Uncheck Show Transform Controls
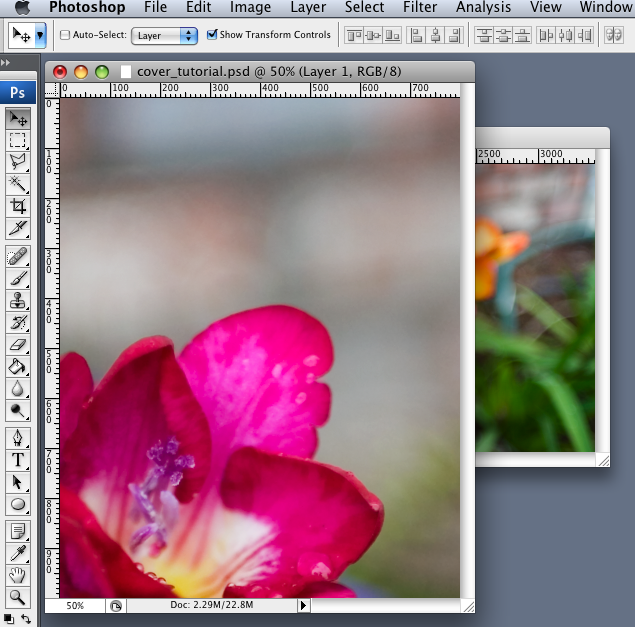Viewport: 635px width, 627px height. point(212,34)
